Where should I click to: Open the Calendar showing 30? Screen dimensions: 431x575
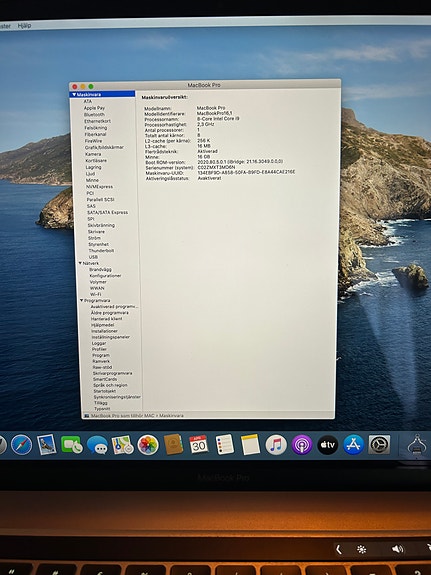click(x=198, y=444)
